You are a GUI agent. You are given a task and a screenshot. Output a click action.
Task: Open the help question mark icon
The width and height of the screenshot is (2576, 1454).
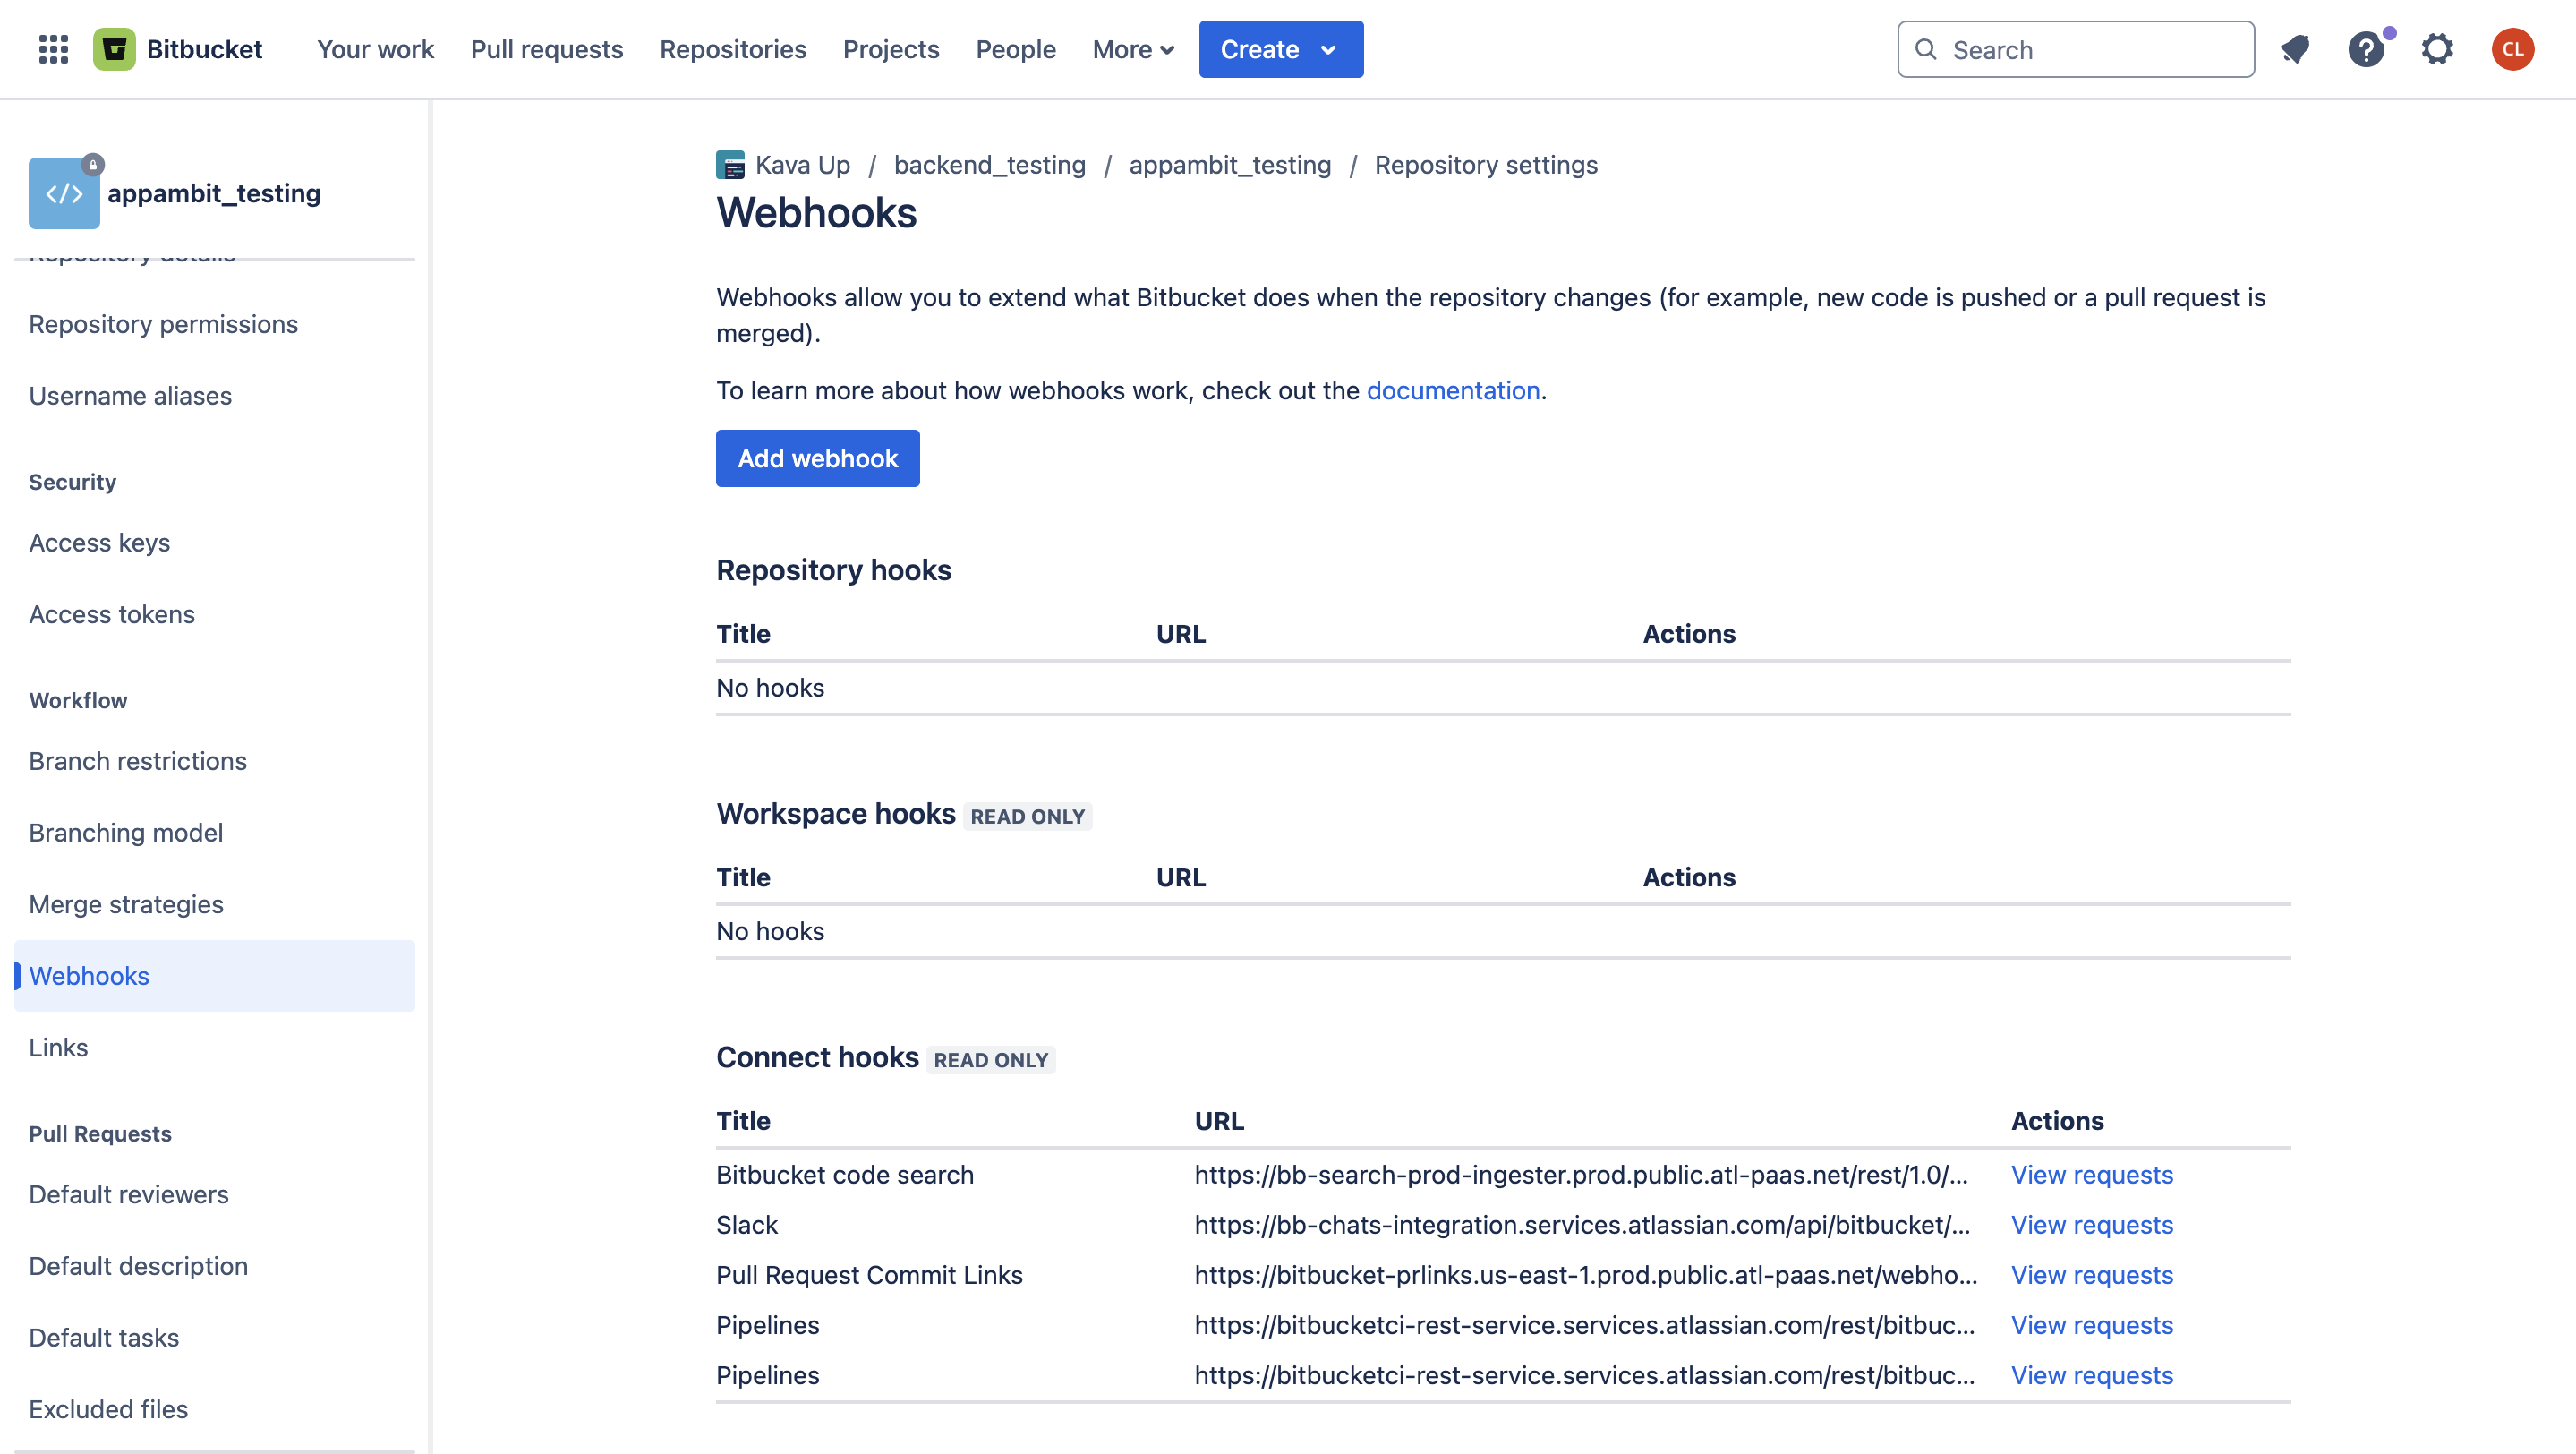2366,49
